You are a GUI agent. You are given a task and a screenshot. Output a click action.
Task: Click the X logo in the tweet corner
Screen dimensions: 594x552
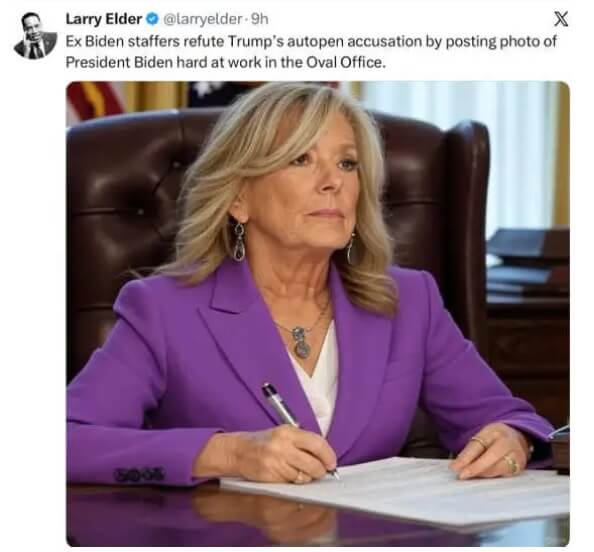pos(561,19)
